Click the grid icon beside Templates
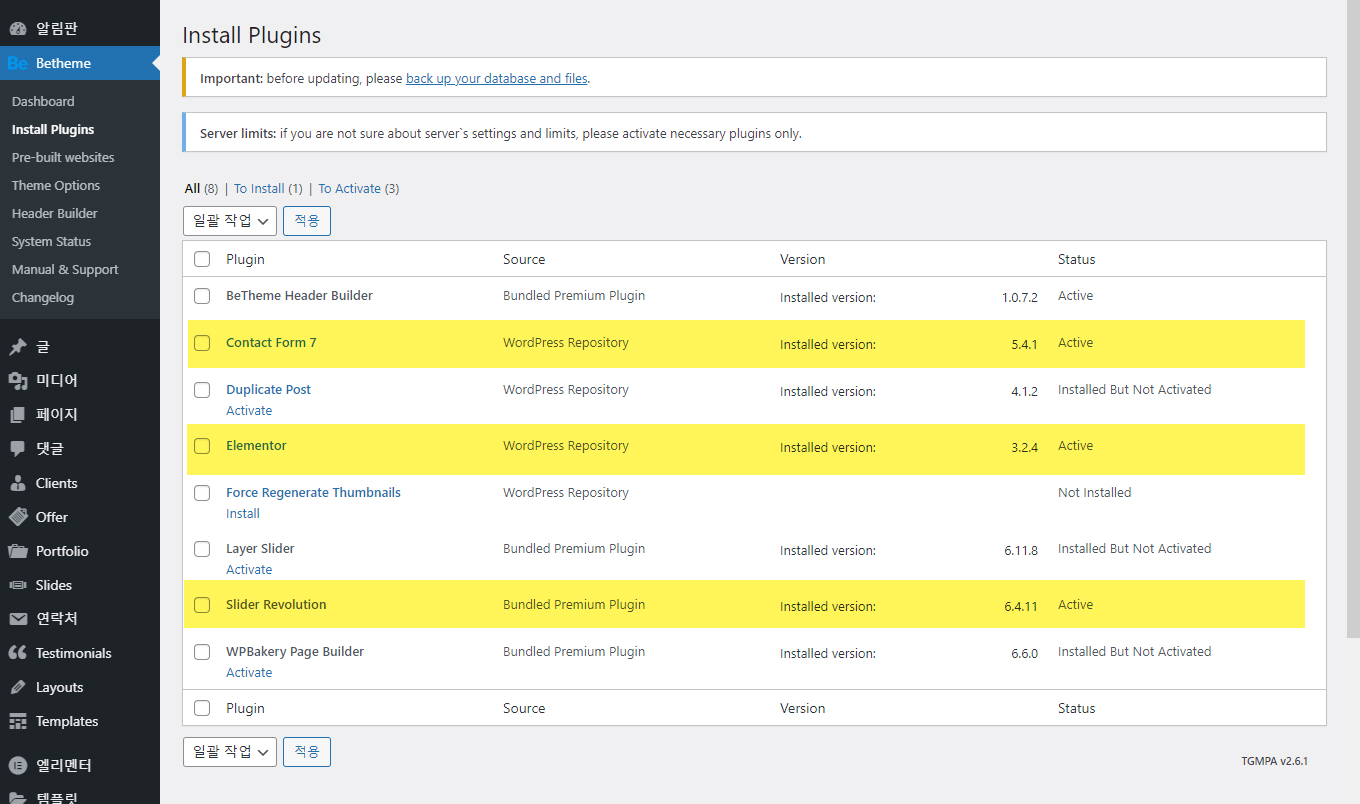The height and width of the screenshot is (804, 1360). [18, 721]
